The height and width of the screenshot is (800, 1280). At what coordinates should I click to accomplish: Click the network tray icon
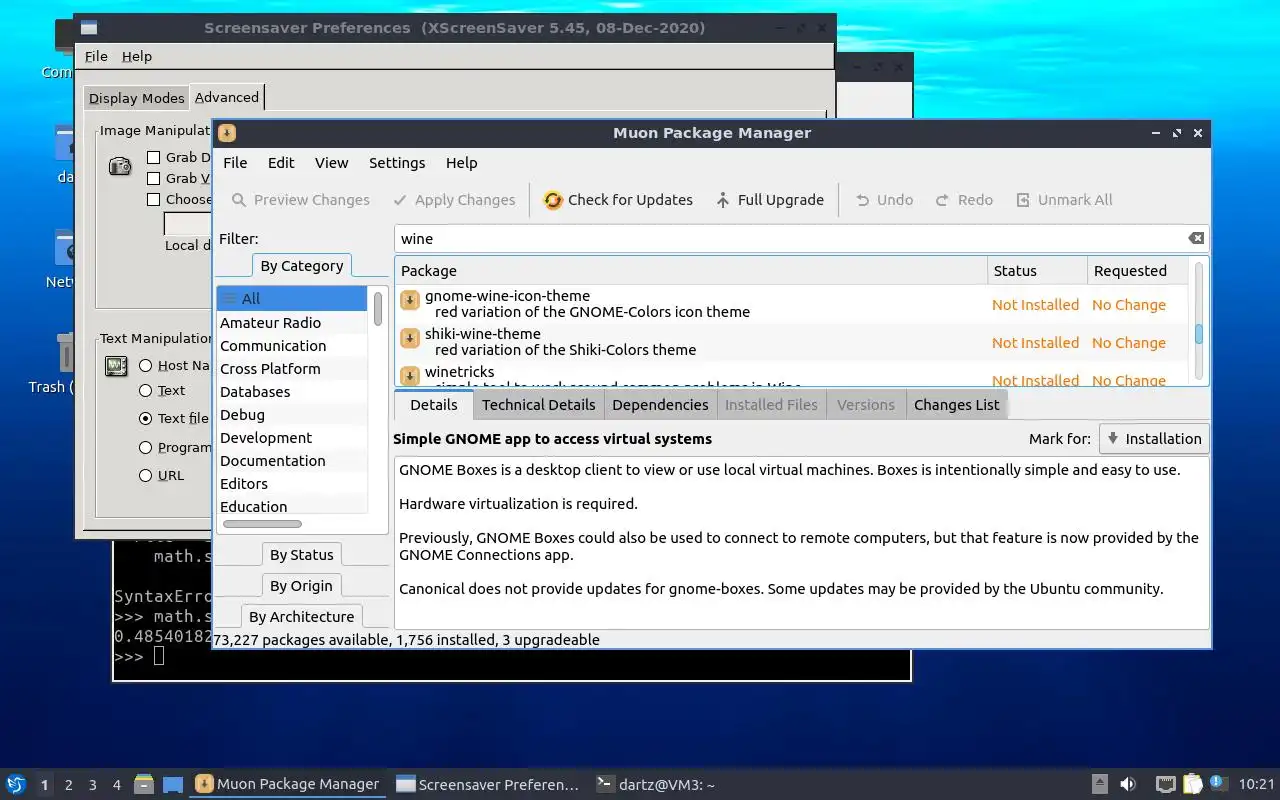tap(1165, 784)
